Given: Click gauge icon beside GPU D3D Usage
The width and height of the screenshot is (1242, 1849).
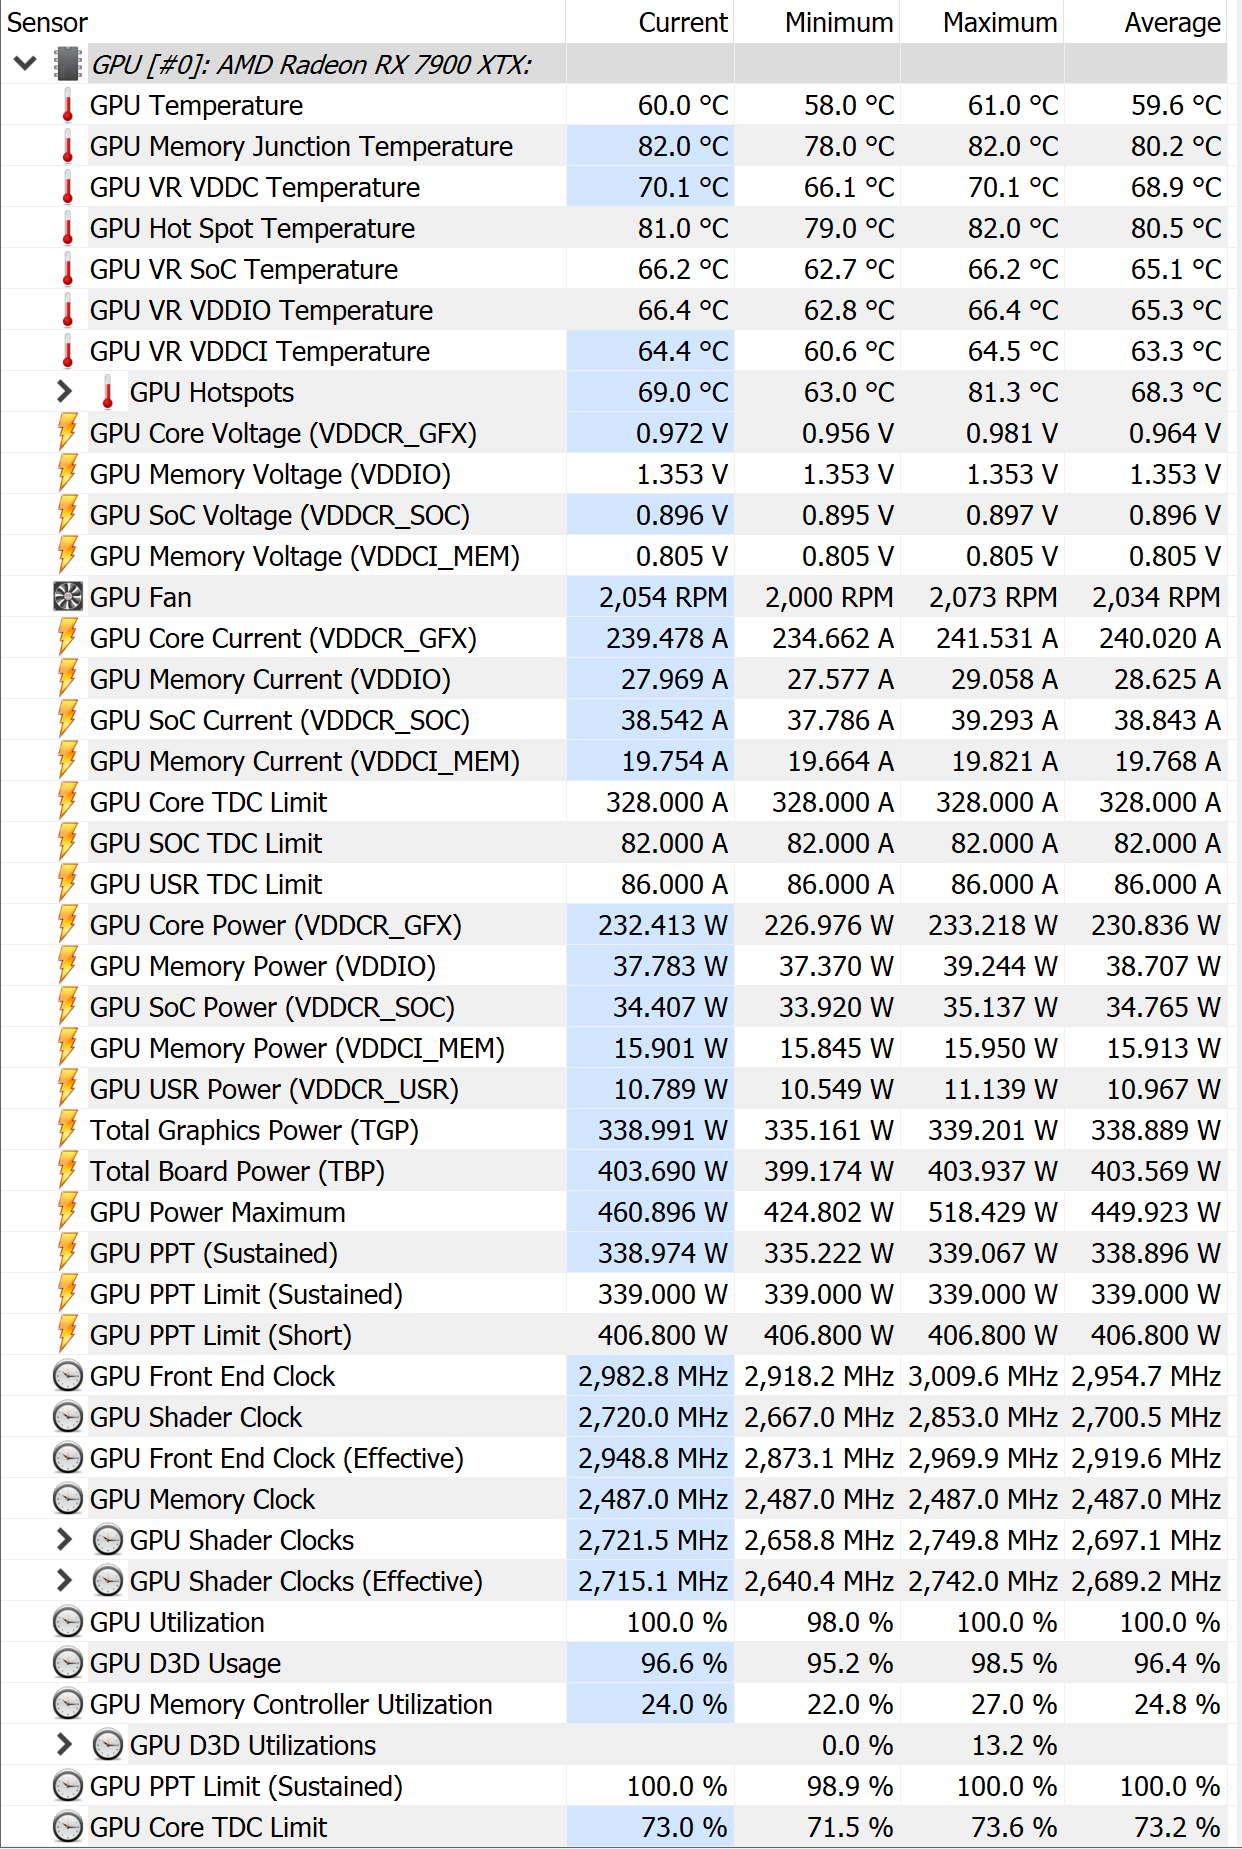Looking at the screenshot, I should click(68, 1663).
